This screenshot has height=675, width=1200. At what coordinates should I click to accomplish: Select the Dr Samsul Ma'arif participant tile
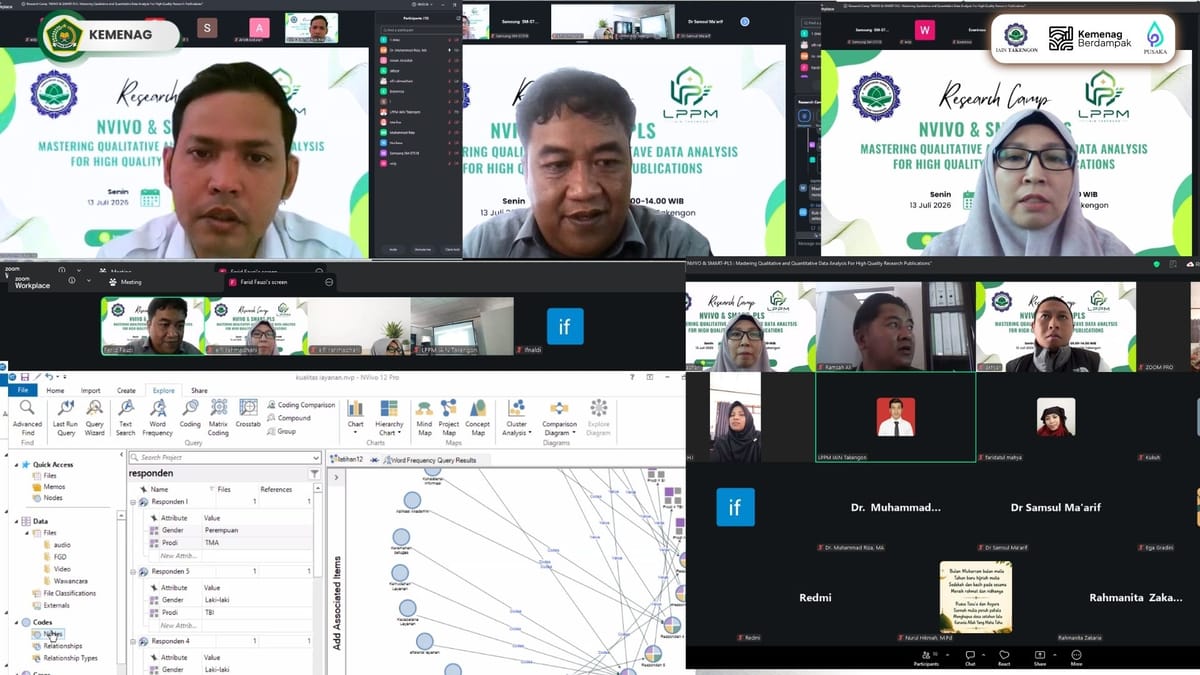tap(1055, 508)
